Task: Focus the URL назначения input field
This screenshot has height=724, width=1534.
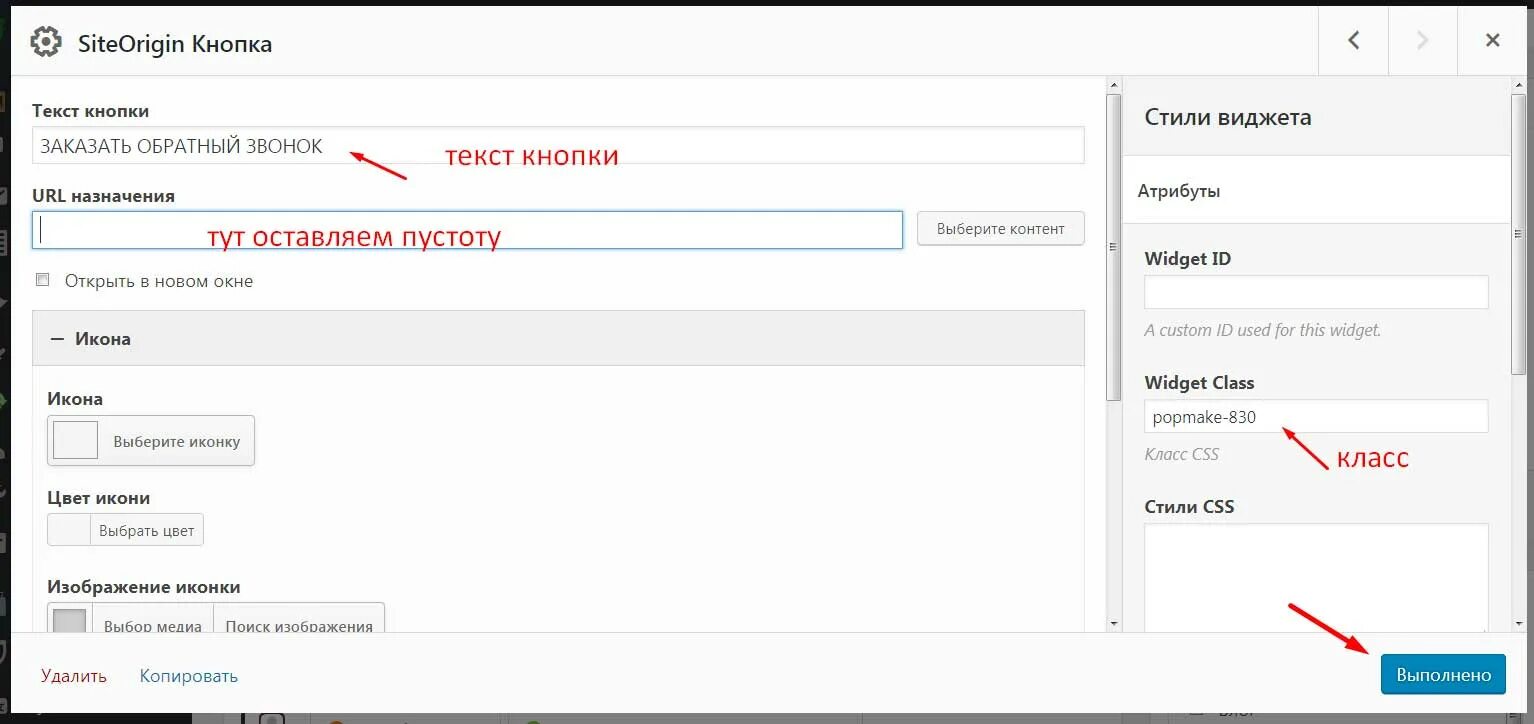Action: (468, 230)
